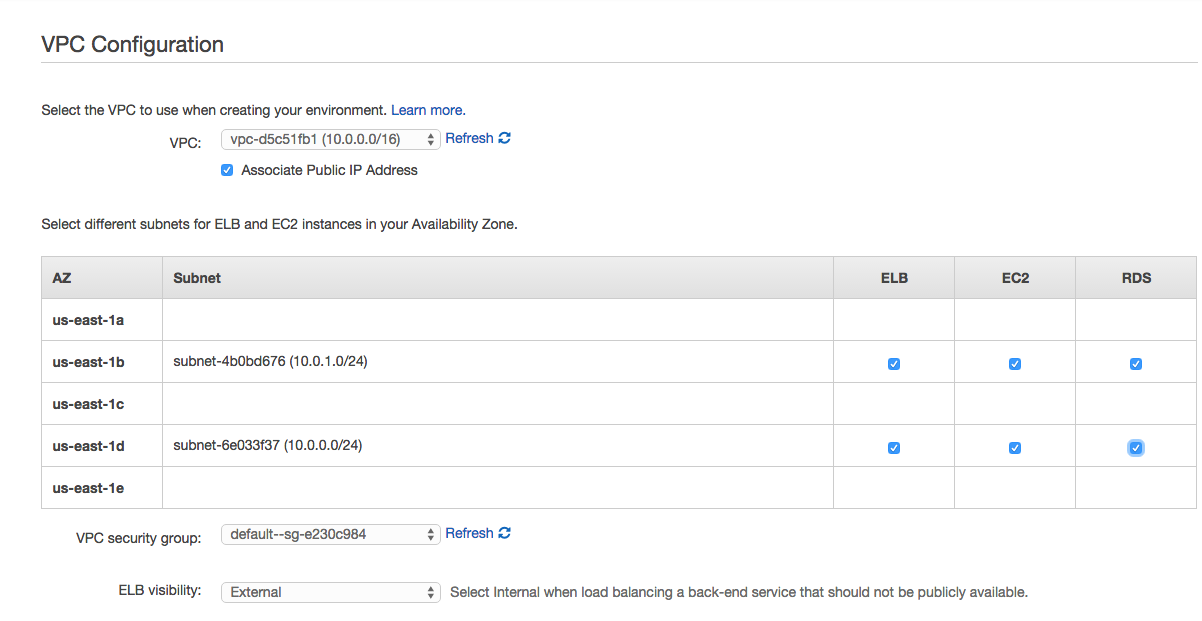
Task: Open the VPC selection dropdown
Action: point(330,139)
